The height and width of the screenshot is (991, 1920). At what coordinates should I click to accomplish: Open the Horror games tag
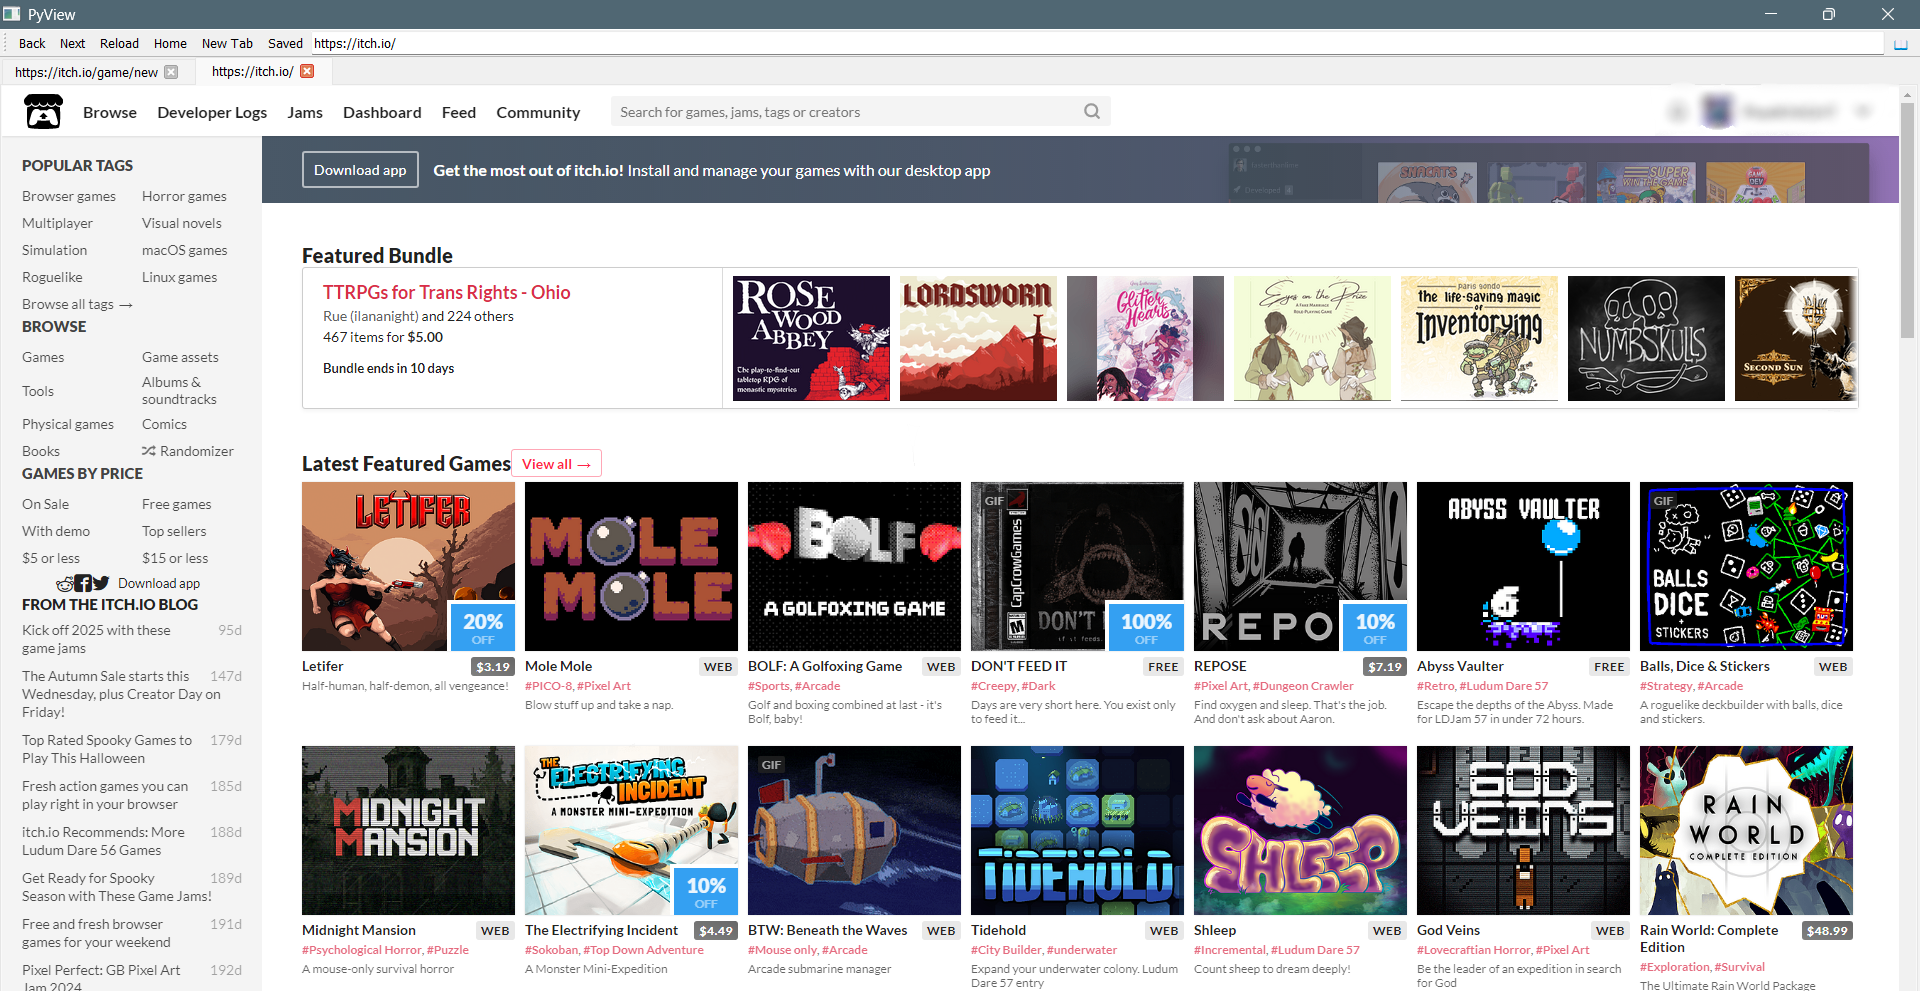pyautogui.click(x=184, y=196)
